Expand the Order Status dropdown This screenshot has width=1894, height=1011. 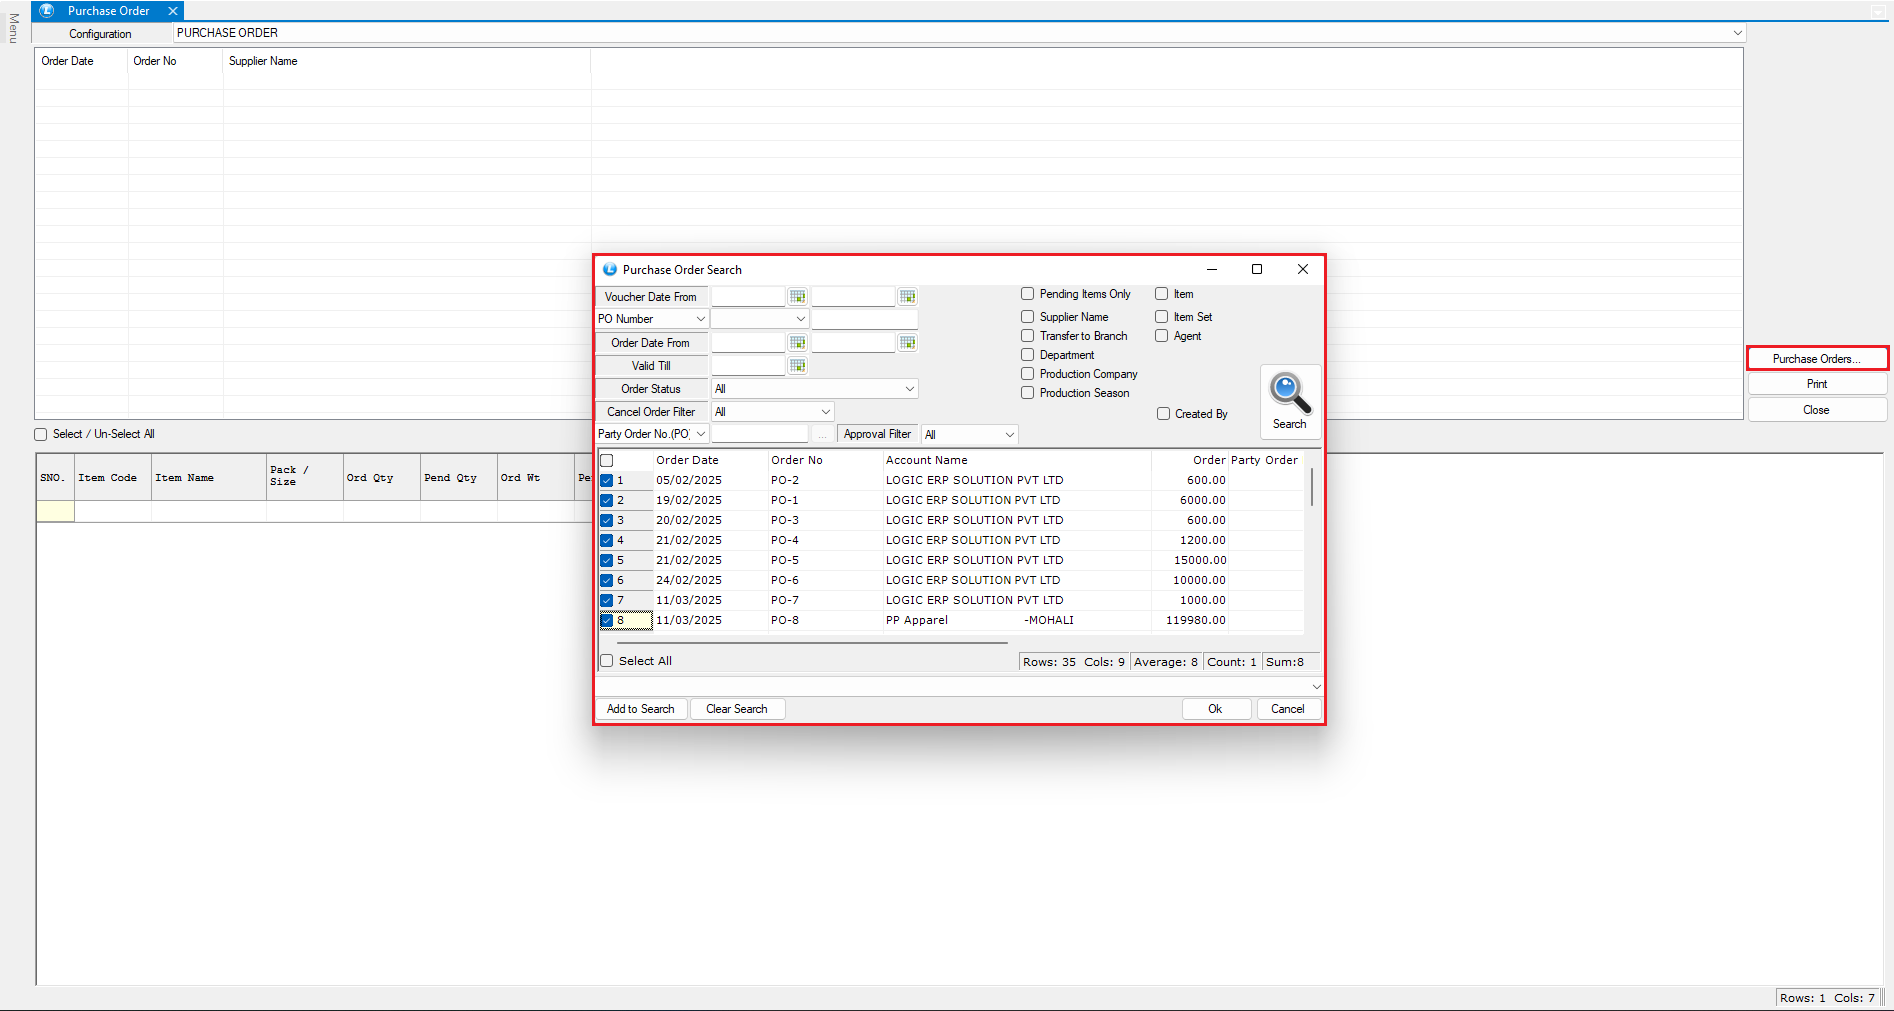coord(909,389)
